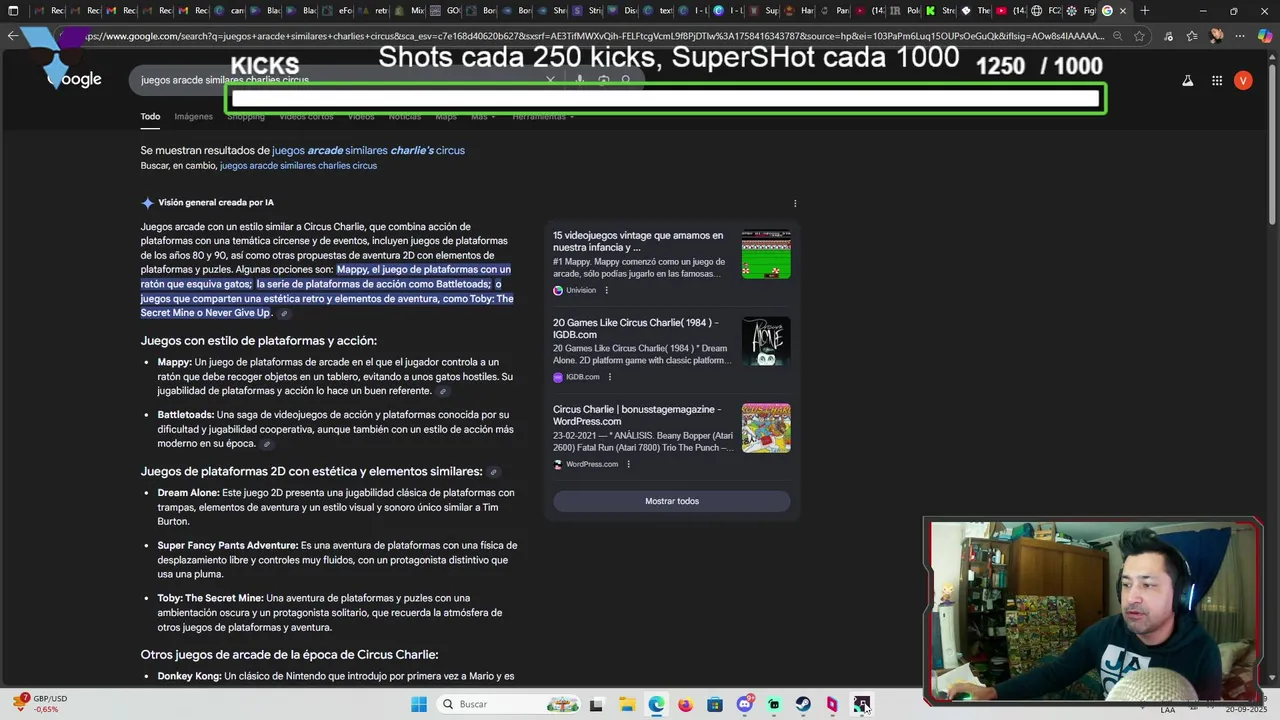Switch to the 'Videos' search tab

click(361, 117)
